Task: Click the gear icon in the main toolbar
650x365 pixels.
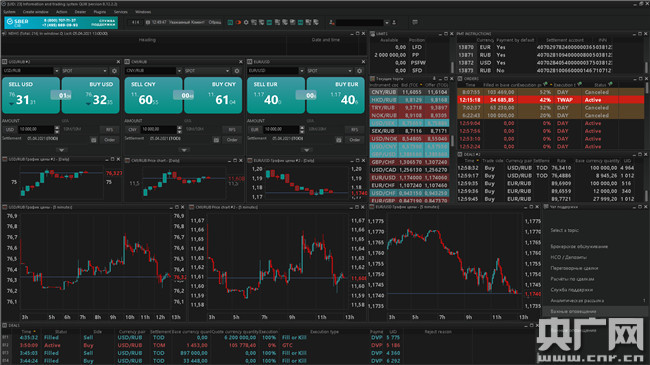Action: (246, 22)
